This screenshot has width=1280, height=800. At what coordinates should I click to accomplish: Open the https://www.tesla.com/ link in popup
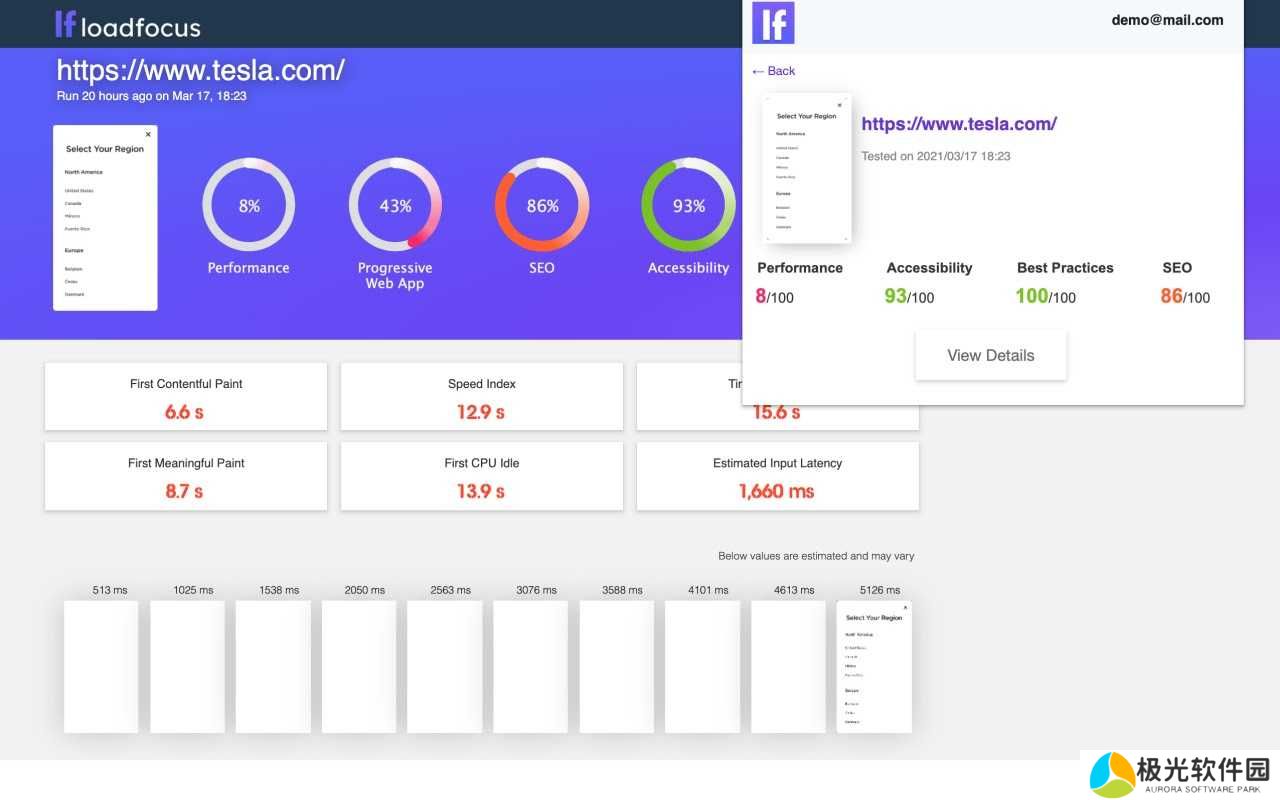[x=959, y=124]
